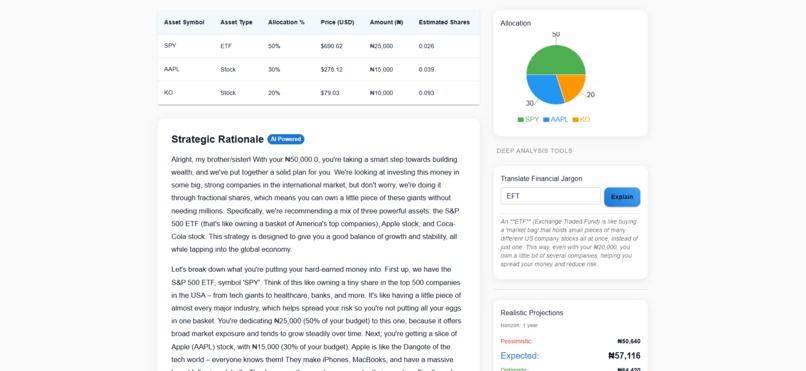Click the 50% allocation cell

tap(274, 46)
